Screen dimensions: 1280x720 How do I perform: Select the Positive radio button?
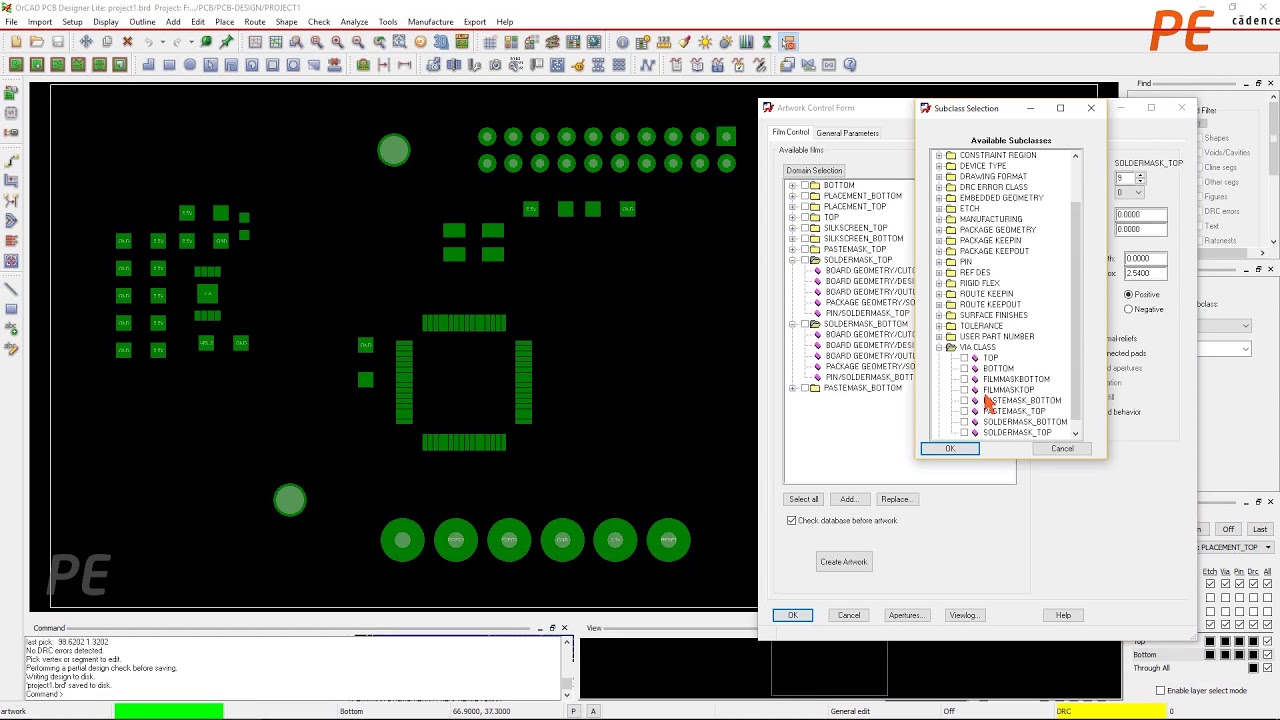(x=1128, y=294)
